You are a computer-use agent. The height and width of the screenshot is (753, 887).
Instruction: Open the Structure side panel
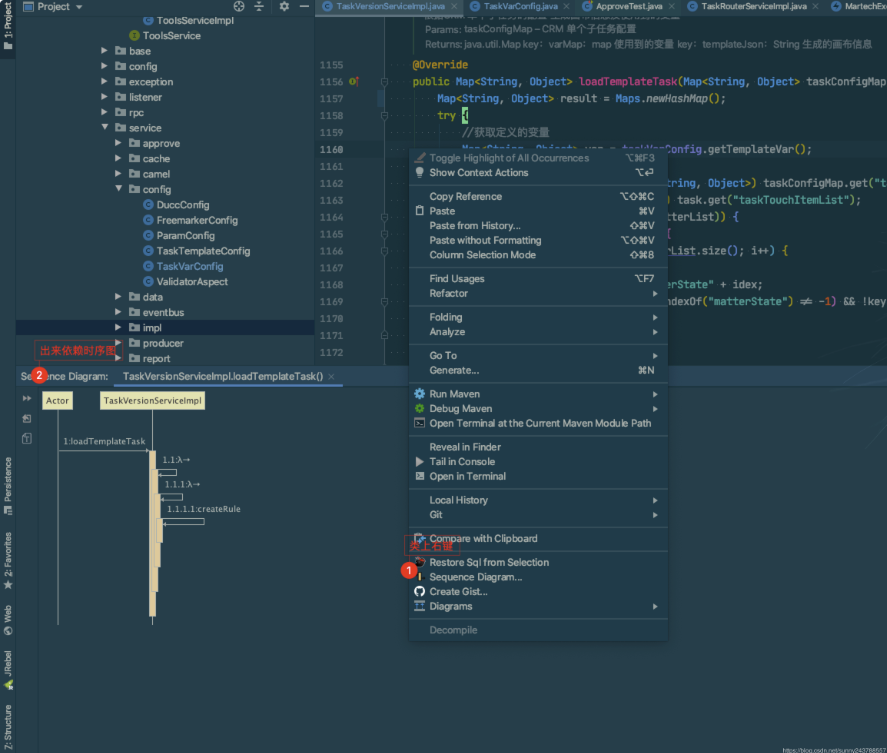tap(8, 727)
